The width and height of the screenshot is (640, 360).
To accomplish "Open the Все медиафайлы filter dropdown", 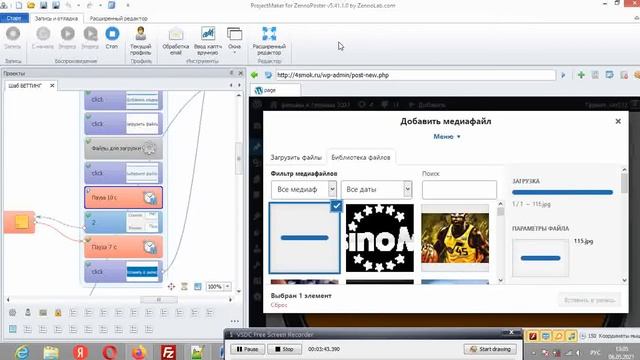I will point(304,189).
